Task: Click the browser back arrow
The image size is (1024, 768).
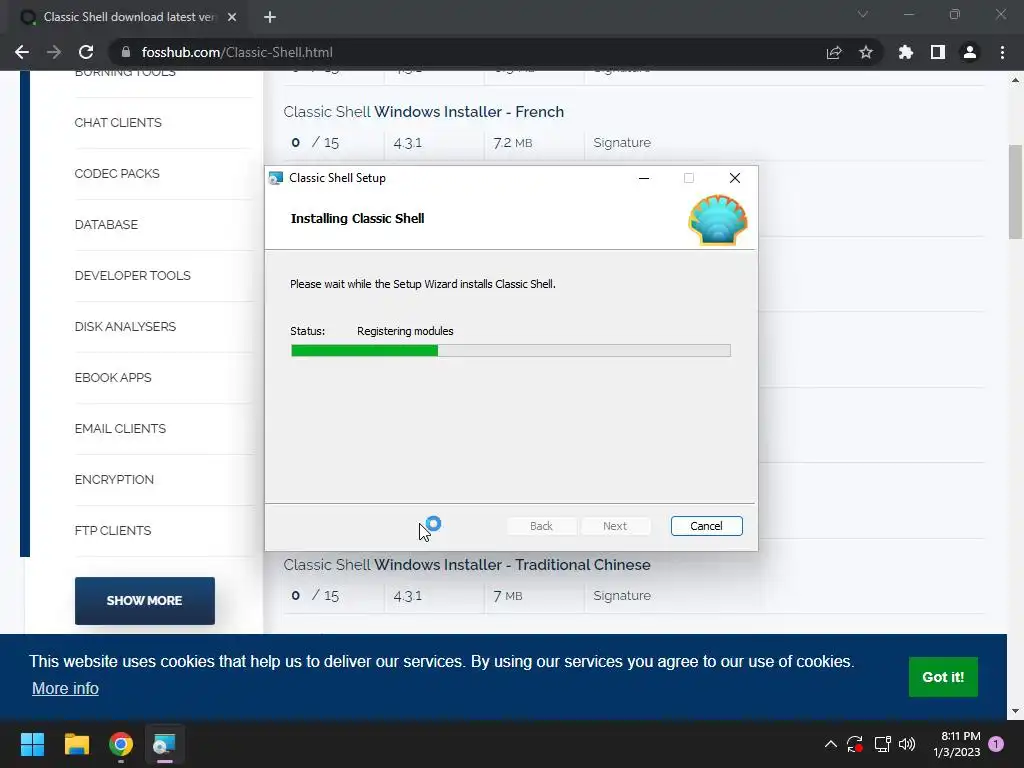Action: click(22, 52)
